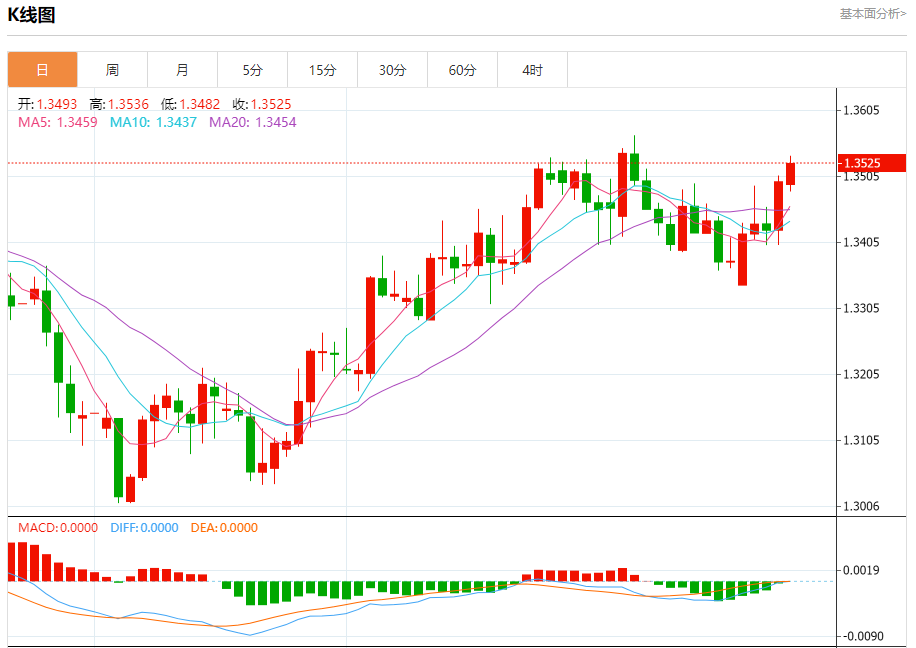
Task: Switch to the 日 daily chart tab
Action: (x=42, y=70)
